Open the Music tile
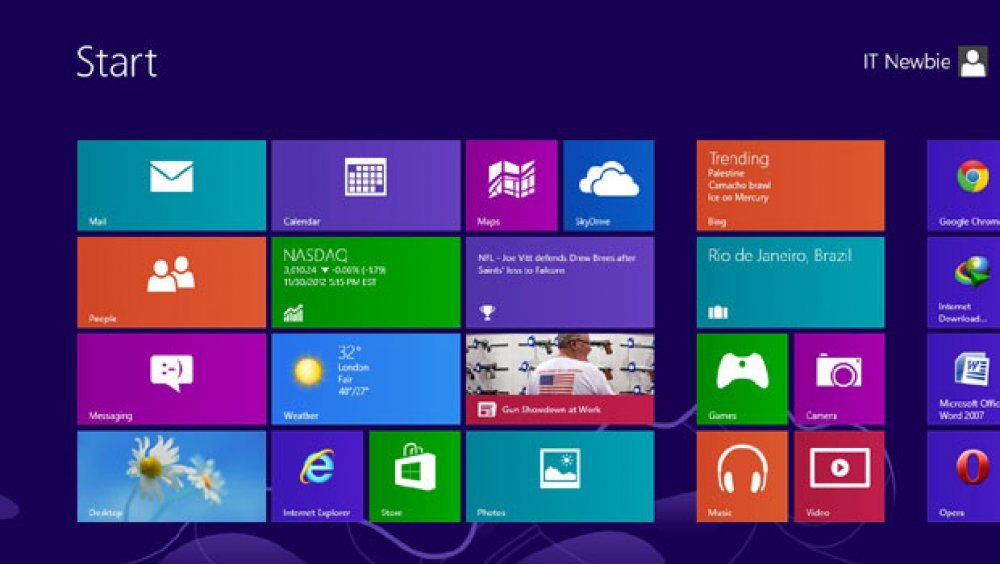 click(742, 477)
